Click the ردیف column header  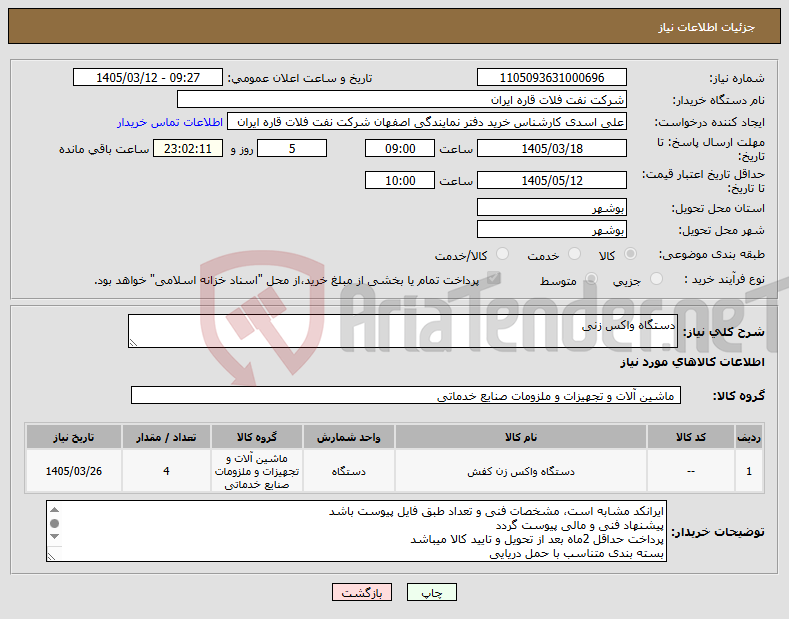coord(749,437)
